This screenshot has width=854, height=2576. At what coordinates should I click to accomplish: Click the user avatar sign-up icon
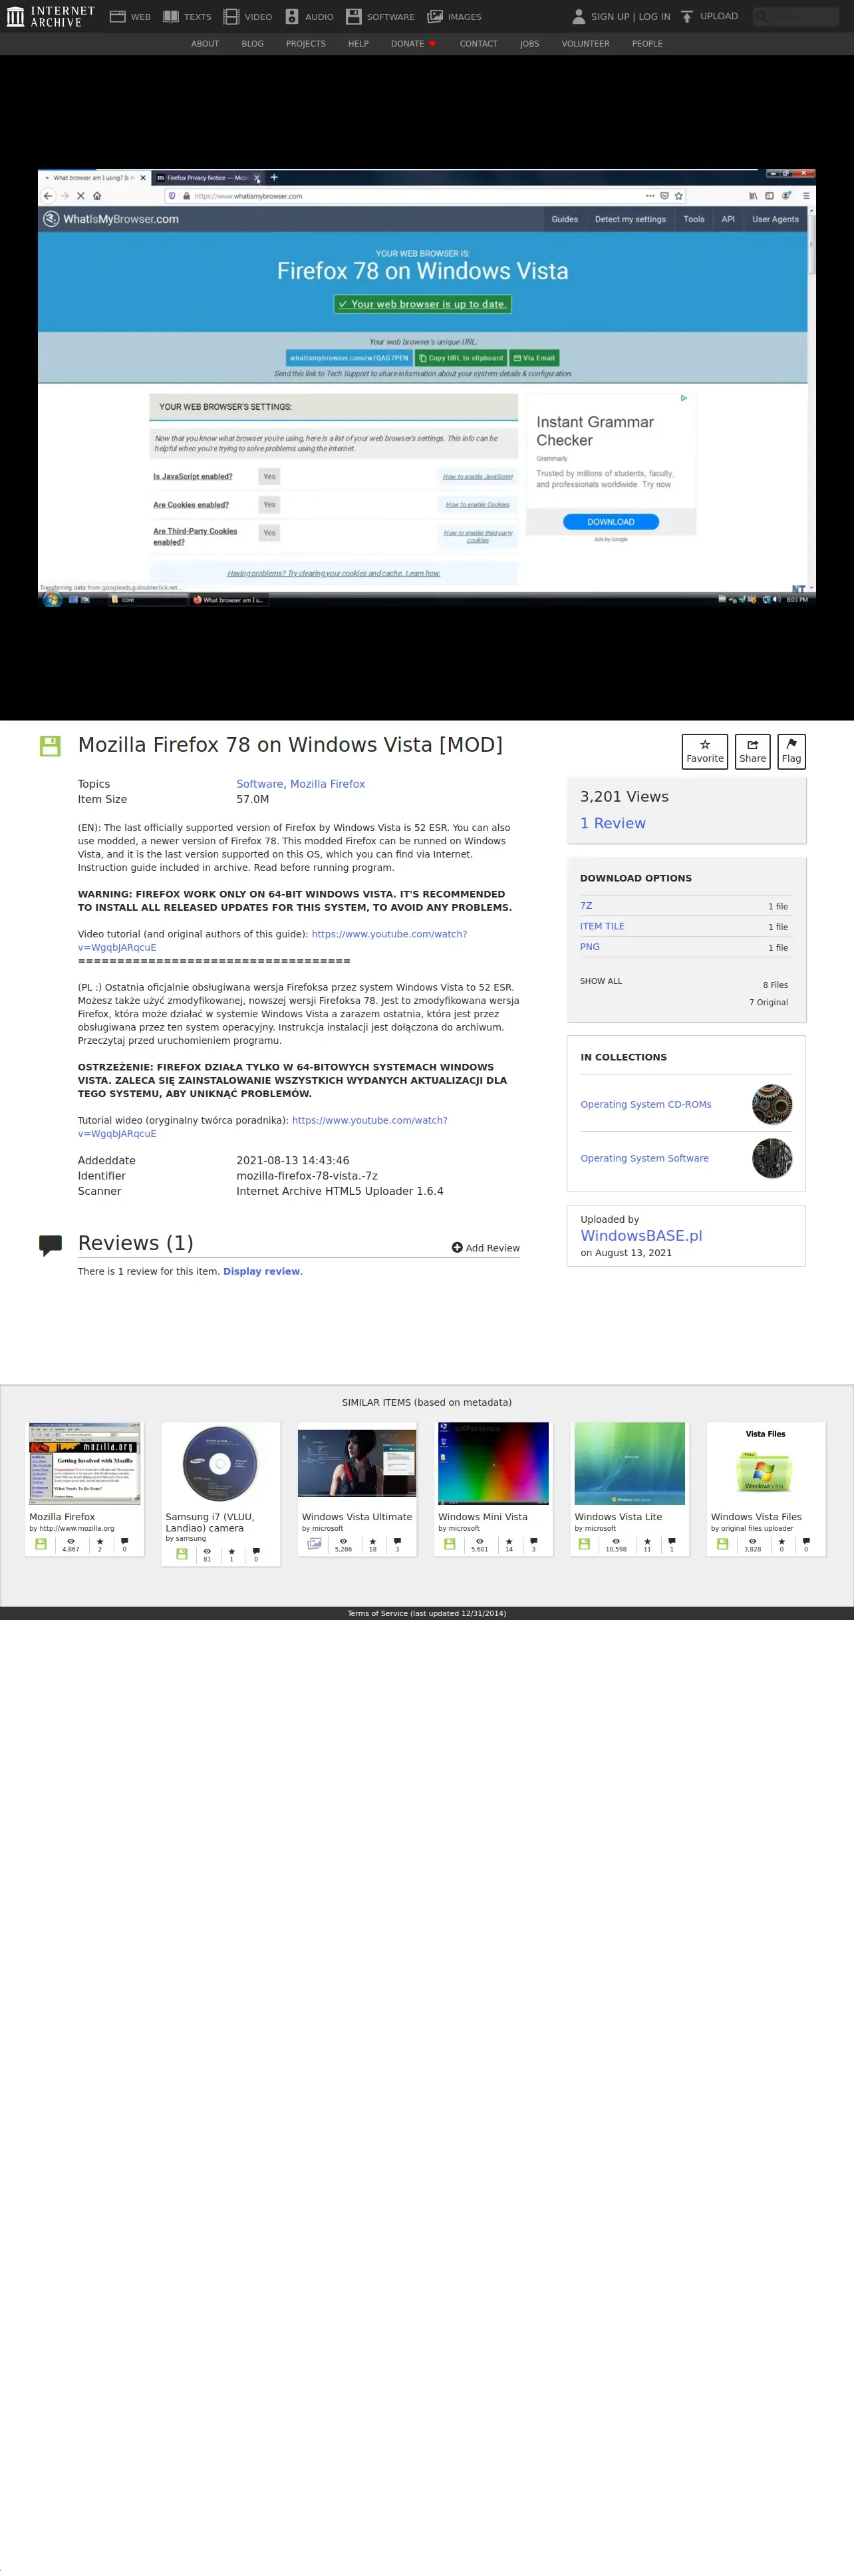point(578,16)
